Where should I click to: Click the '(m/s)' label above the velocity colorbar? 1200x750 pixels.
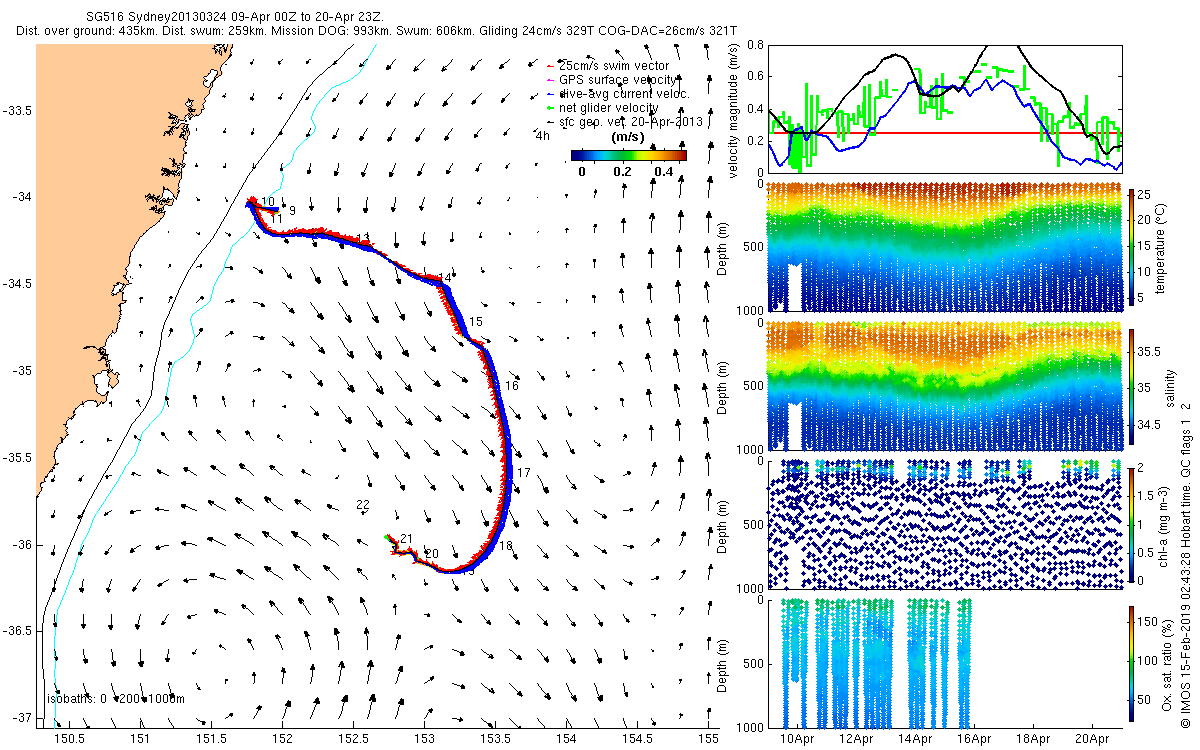pos(627,137)
